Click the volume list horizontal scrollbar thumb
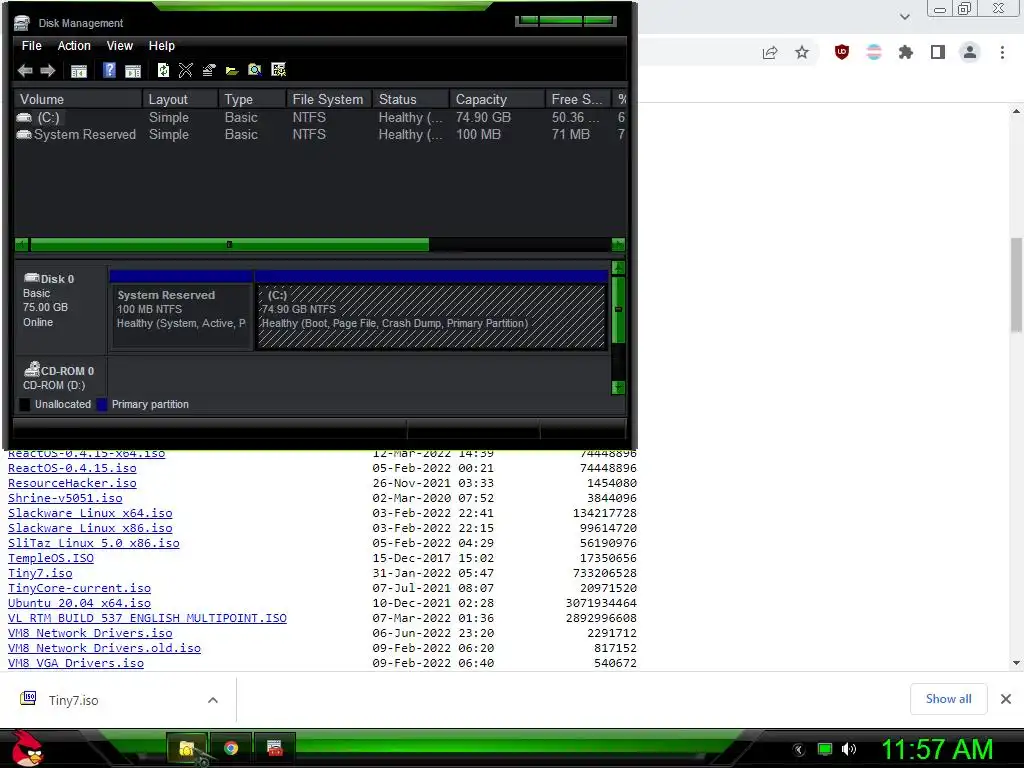The height and width of the screenshot is (768, 1024). (x=229, y=245)
